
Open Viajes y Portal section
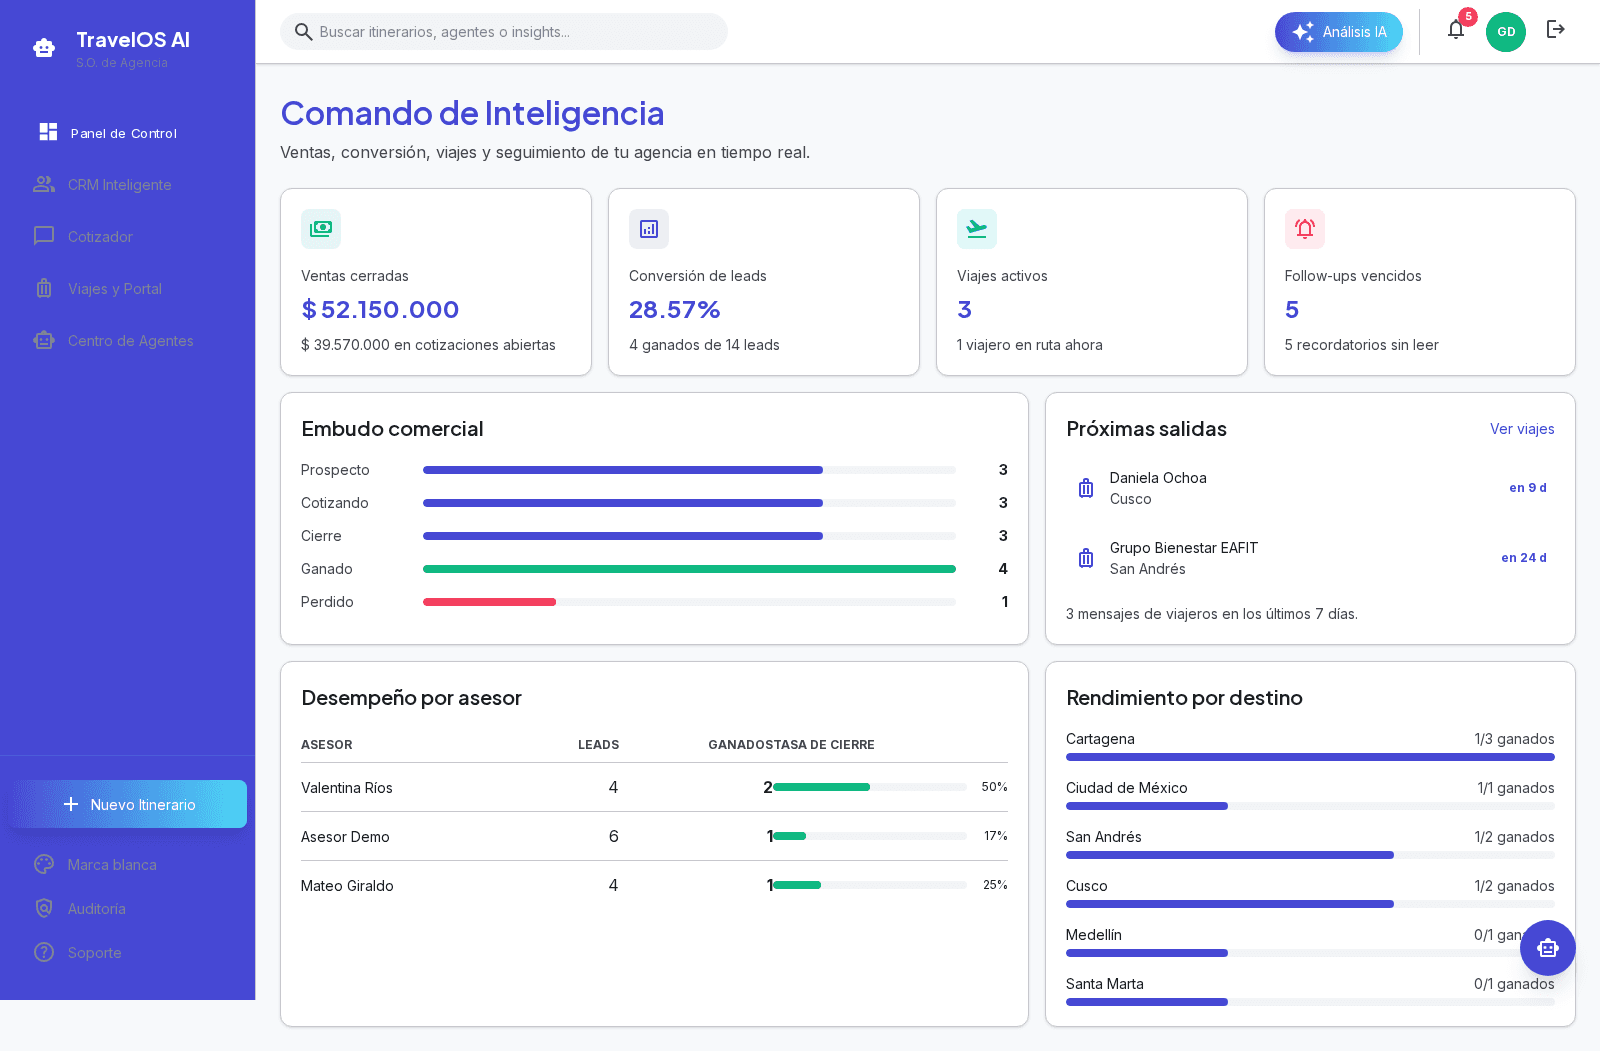pos(128,288)
